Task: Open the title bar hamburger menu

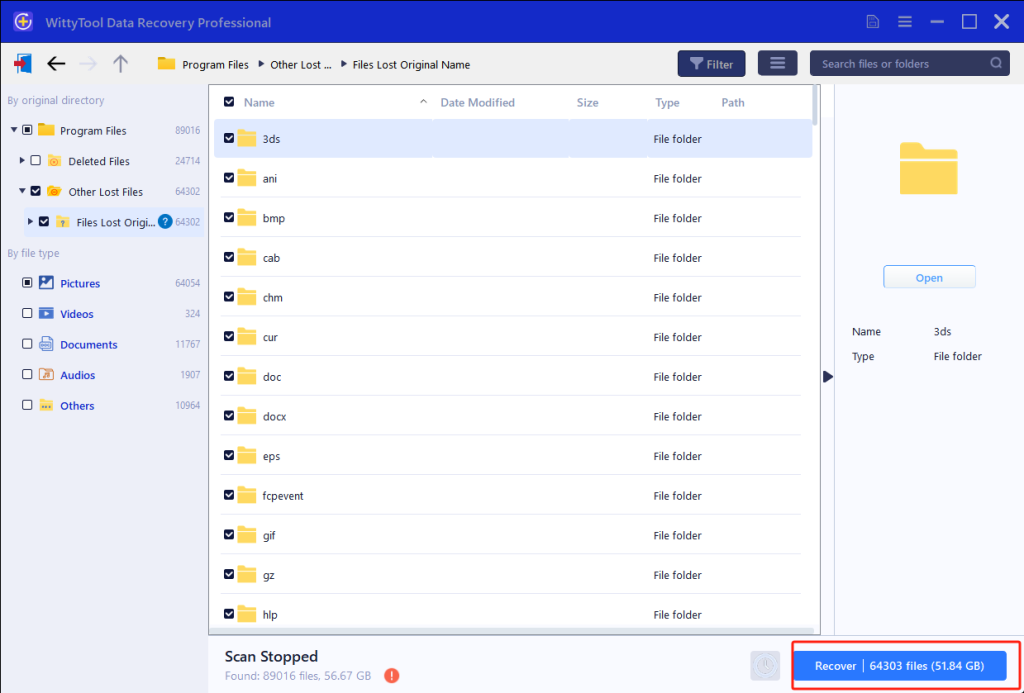Action: pyautogui.click(x=905, y=22)
